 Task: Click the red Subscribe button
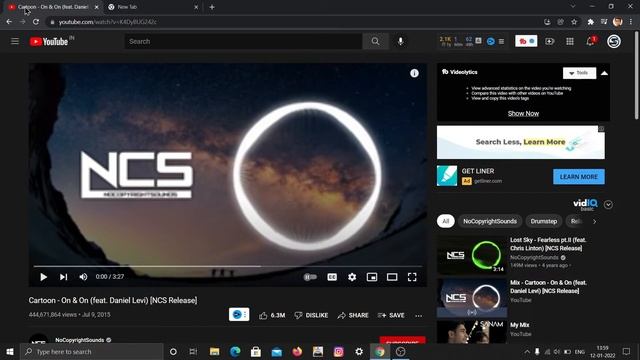pyautogui.click(x=402, y=340)
